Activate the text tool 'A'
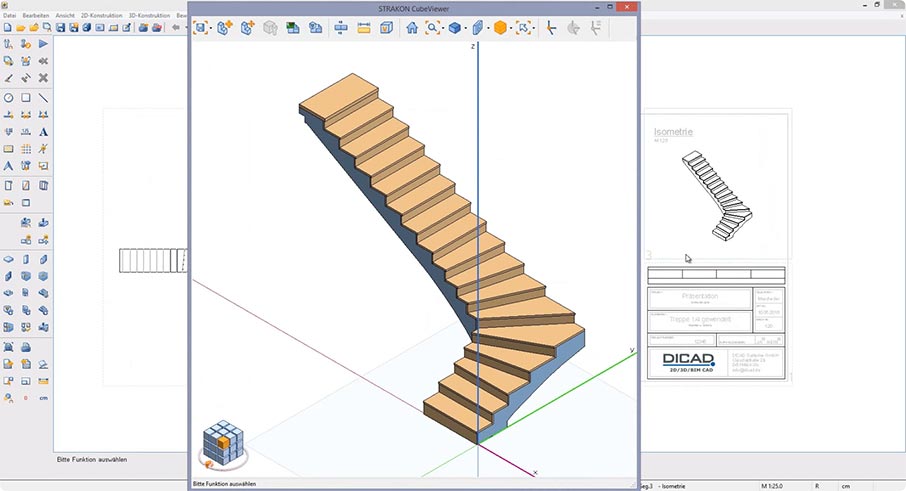This screenshot has width=906, height=491. (44, 132)
